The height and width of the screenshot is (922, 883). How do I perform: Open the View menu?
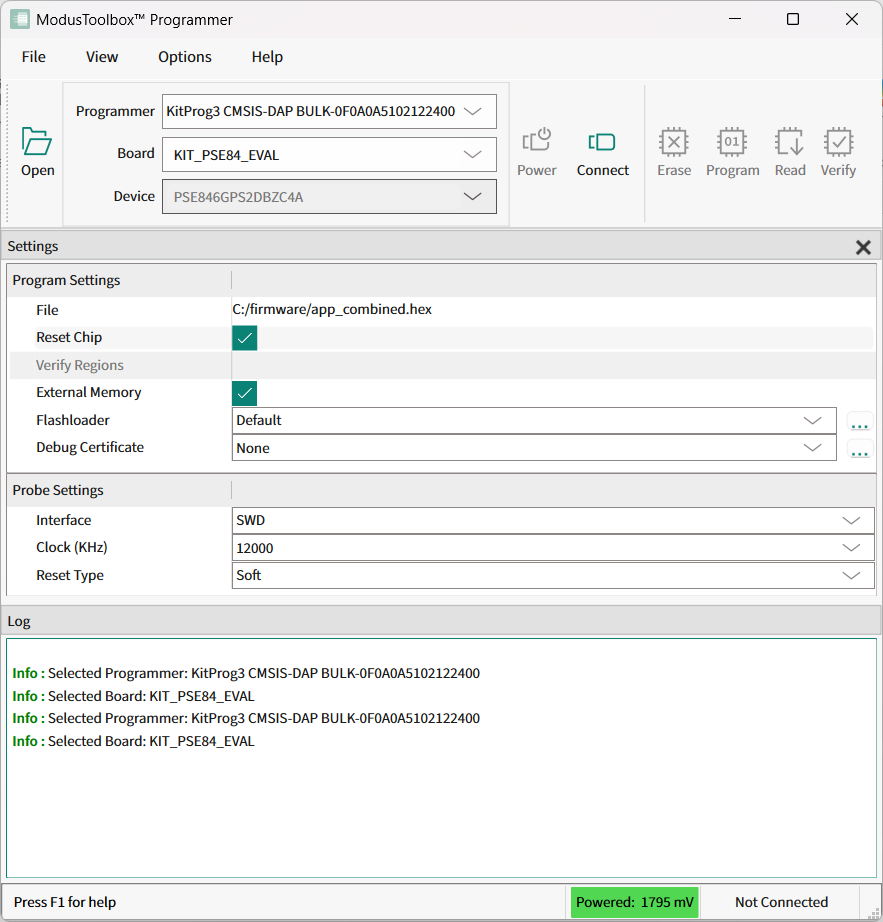(x=102, y=57)
